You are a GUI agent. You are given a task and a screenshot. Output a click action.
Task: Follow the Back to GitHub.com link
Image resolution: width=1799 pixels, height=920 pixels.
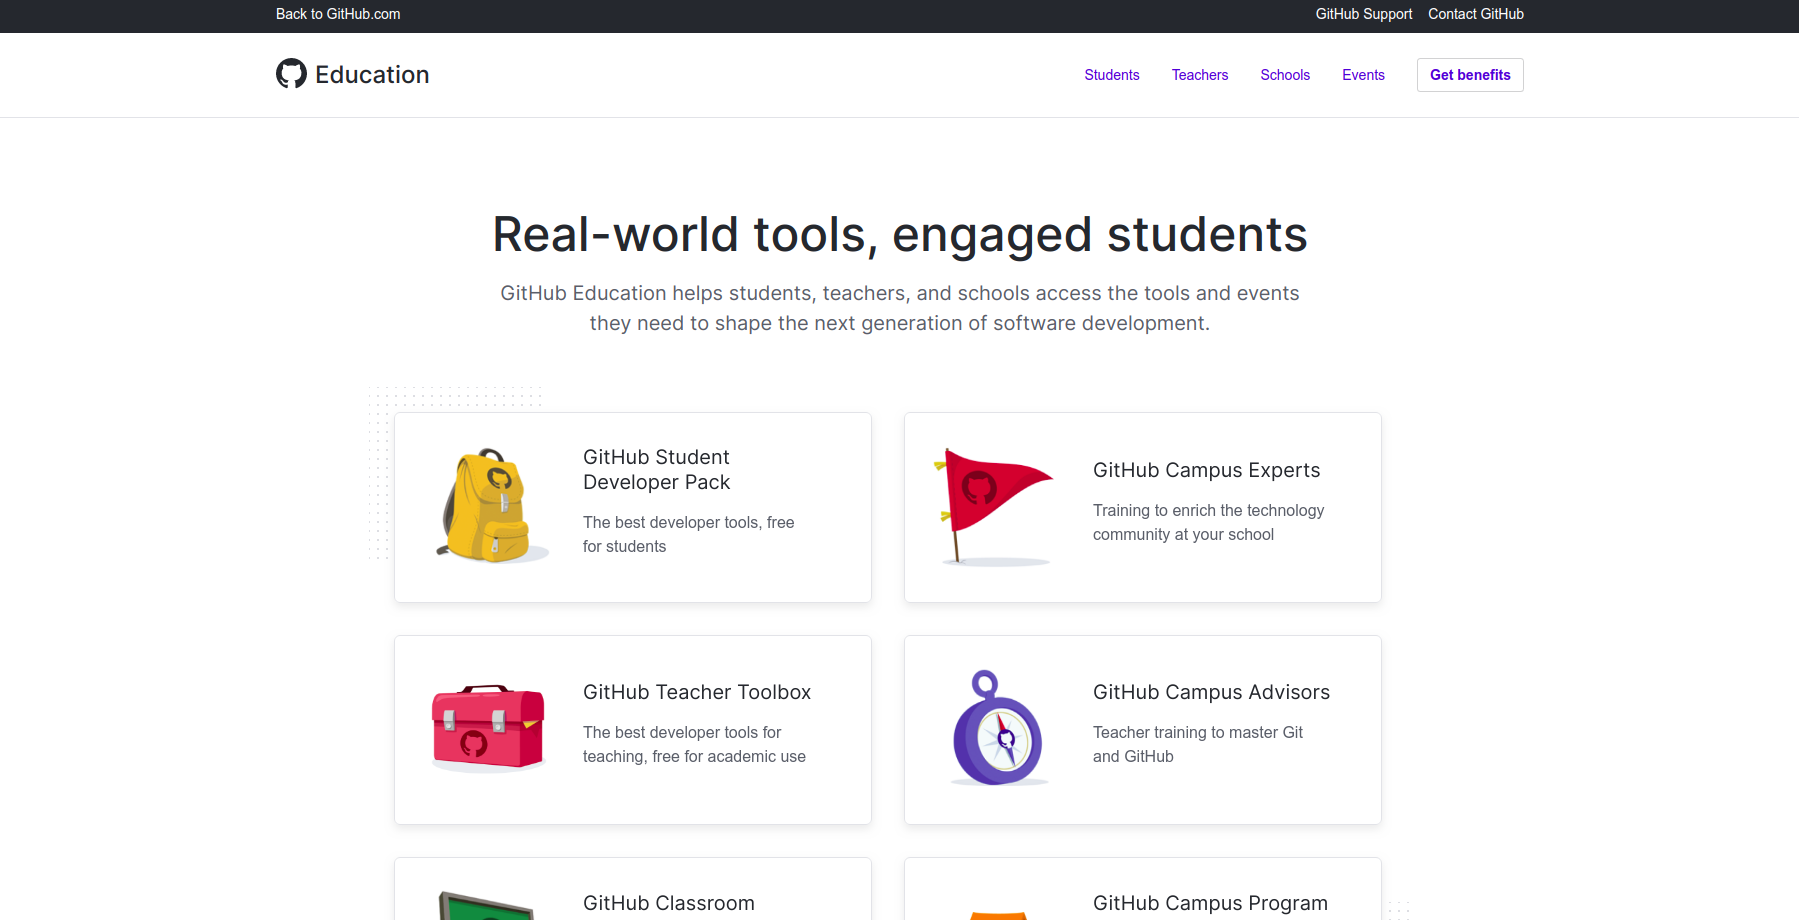(337, 14)
